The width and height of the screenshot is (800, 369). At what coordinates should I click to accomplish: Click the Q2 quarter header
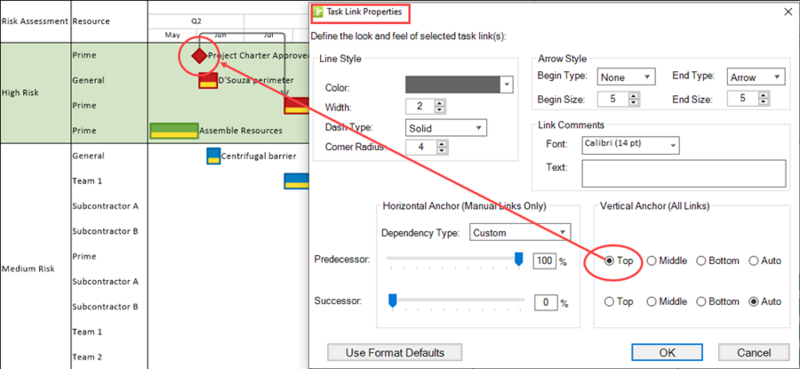click(196, 21)
